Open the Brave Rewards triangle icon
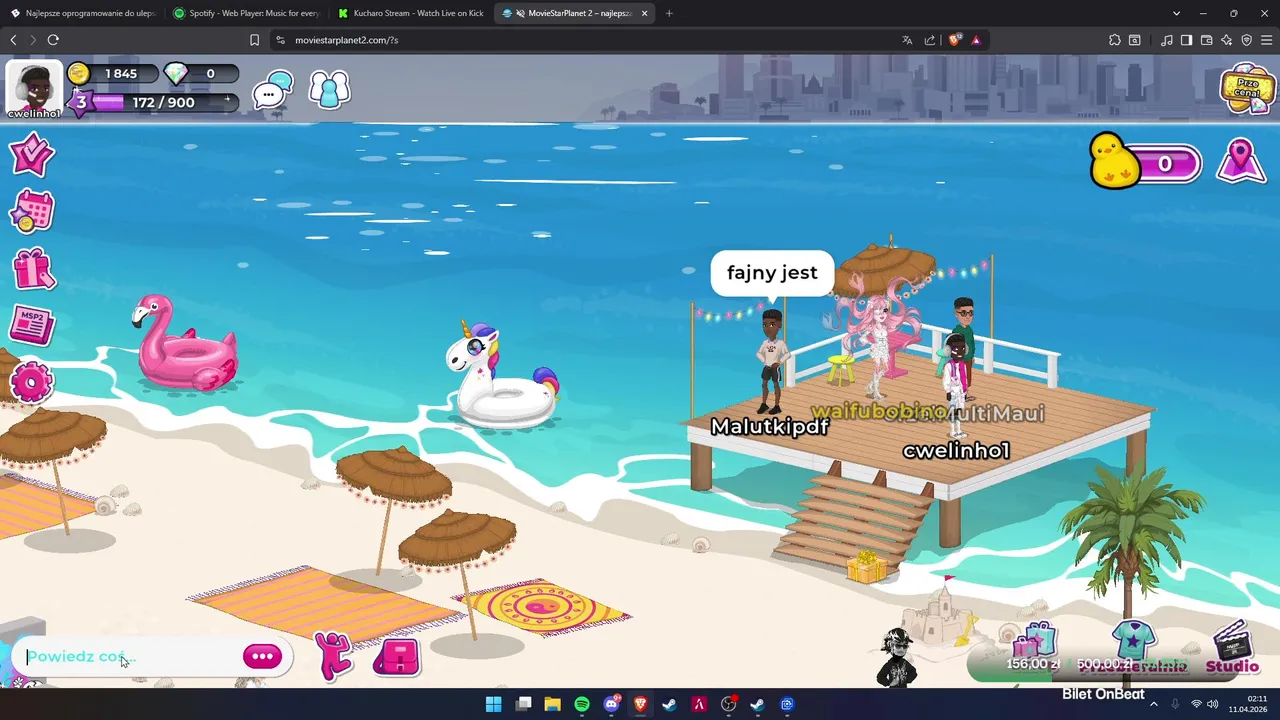 (976, 40)
